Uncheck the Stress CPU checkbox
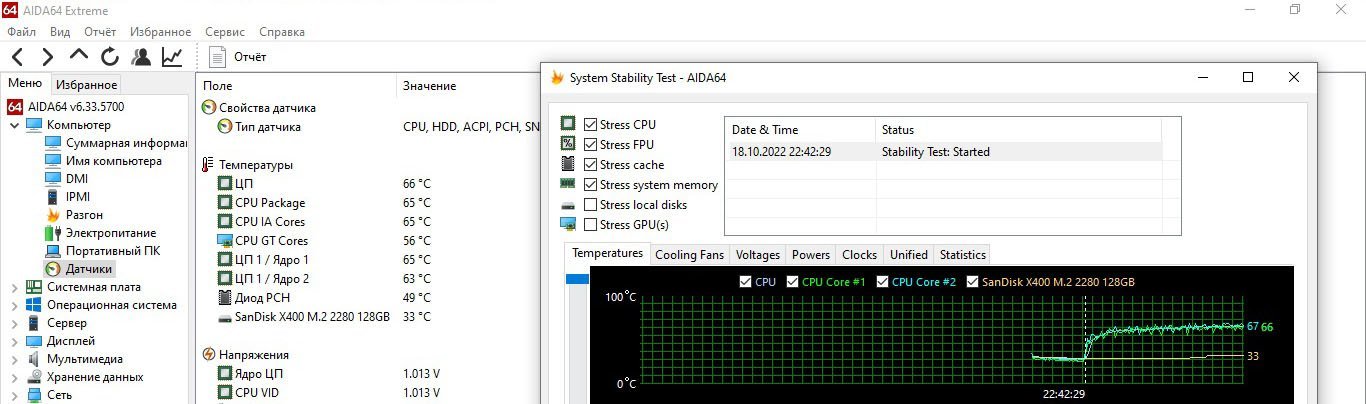This screenshot has height=404, width=1366. tap(591, 125)
